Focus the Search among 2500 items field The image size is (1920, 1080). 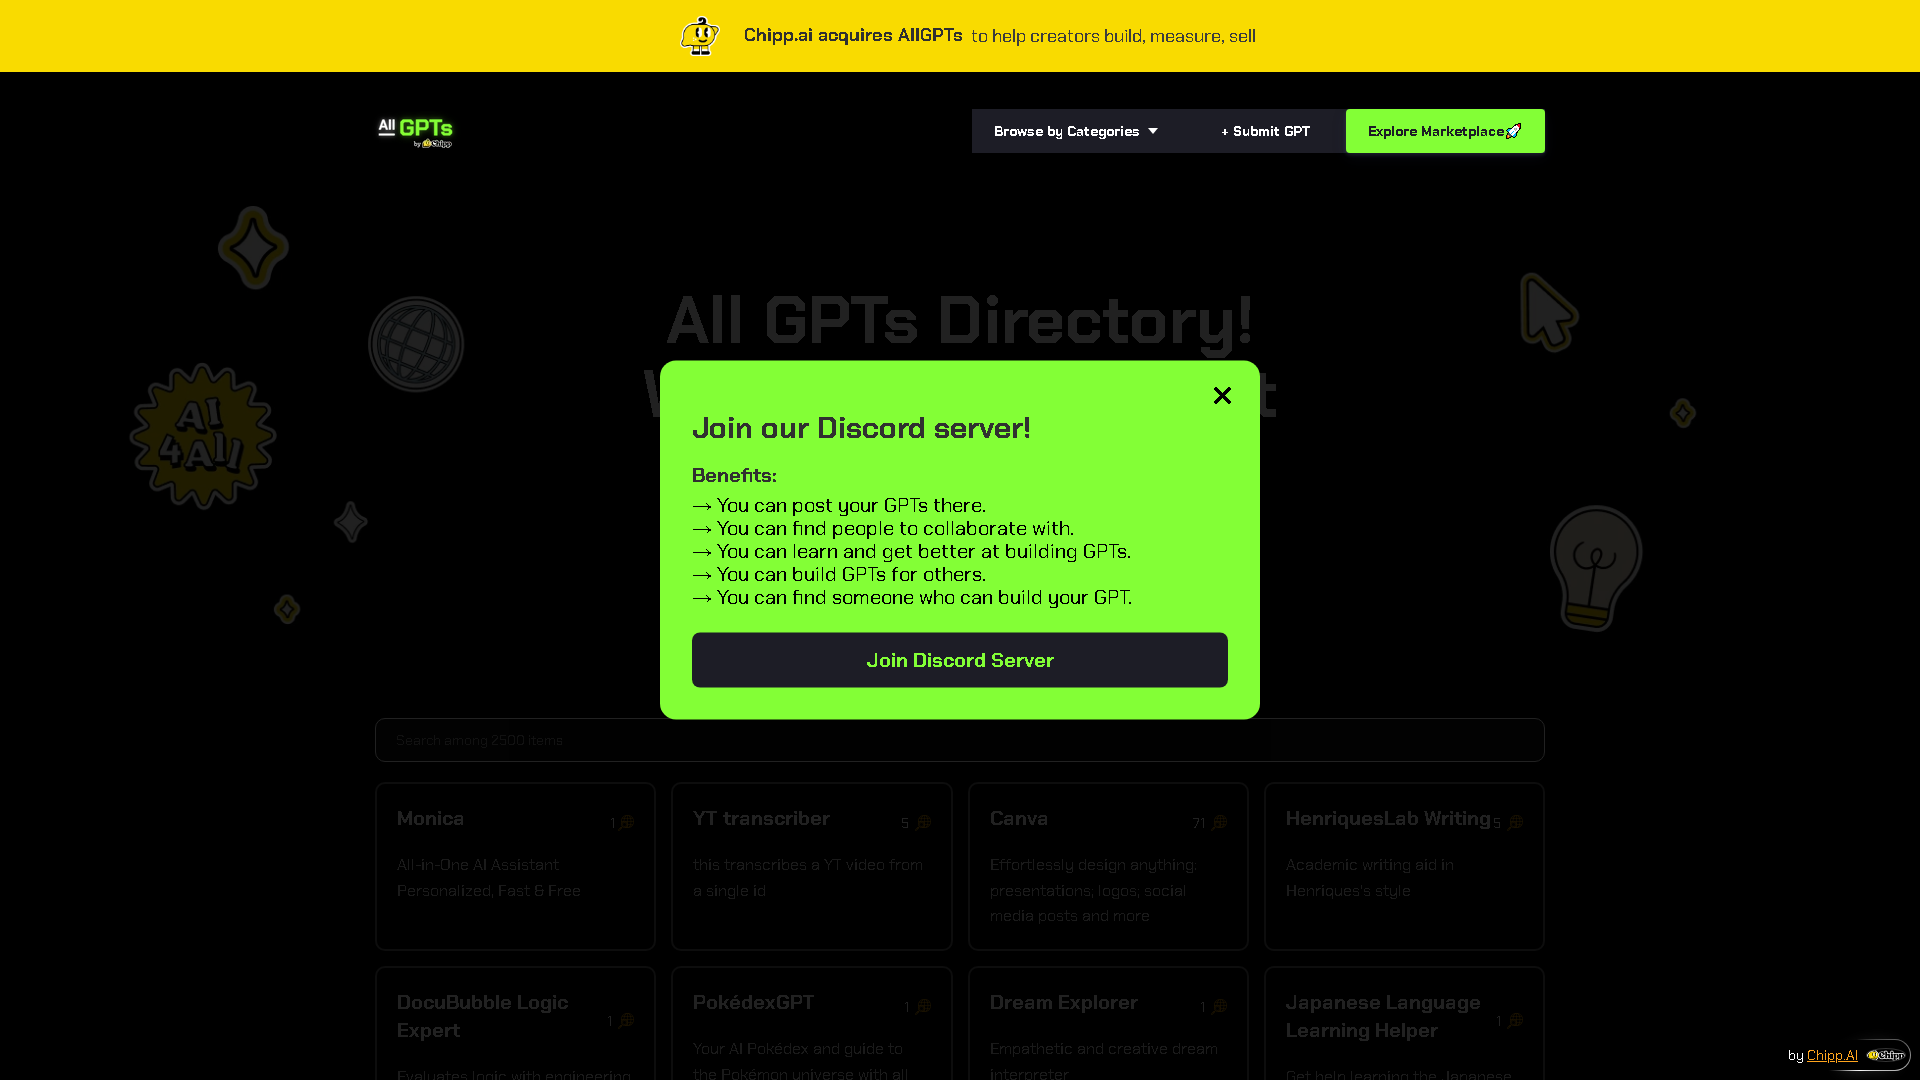[960, 740]
